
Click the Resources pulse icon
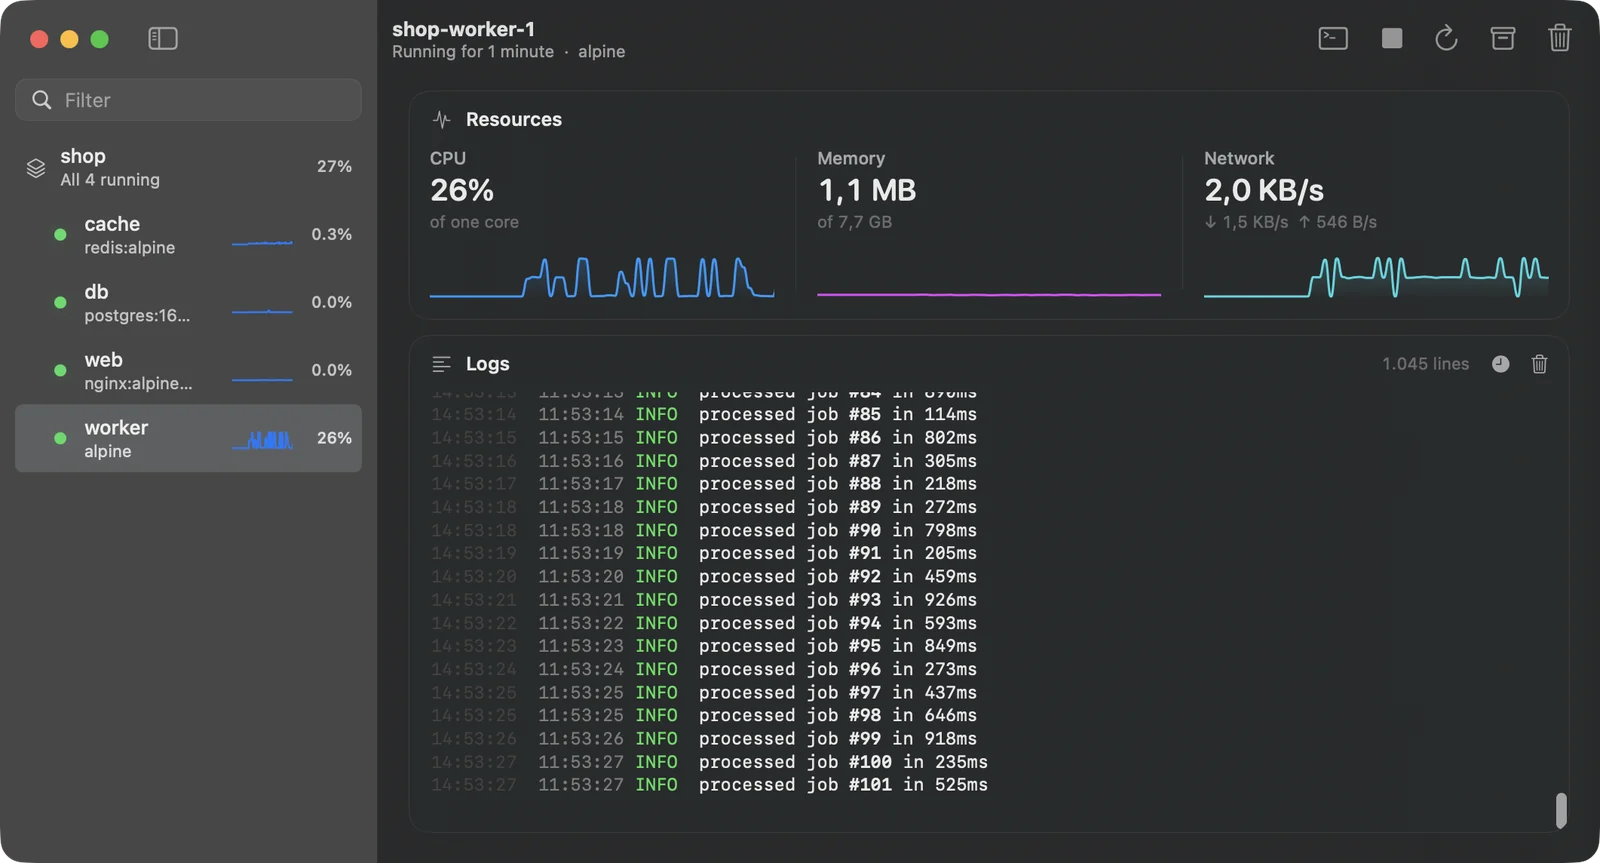[441, 120]
